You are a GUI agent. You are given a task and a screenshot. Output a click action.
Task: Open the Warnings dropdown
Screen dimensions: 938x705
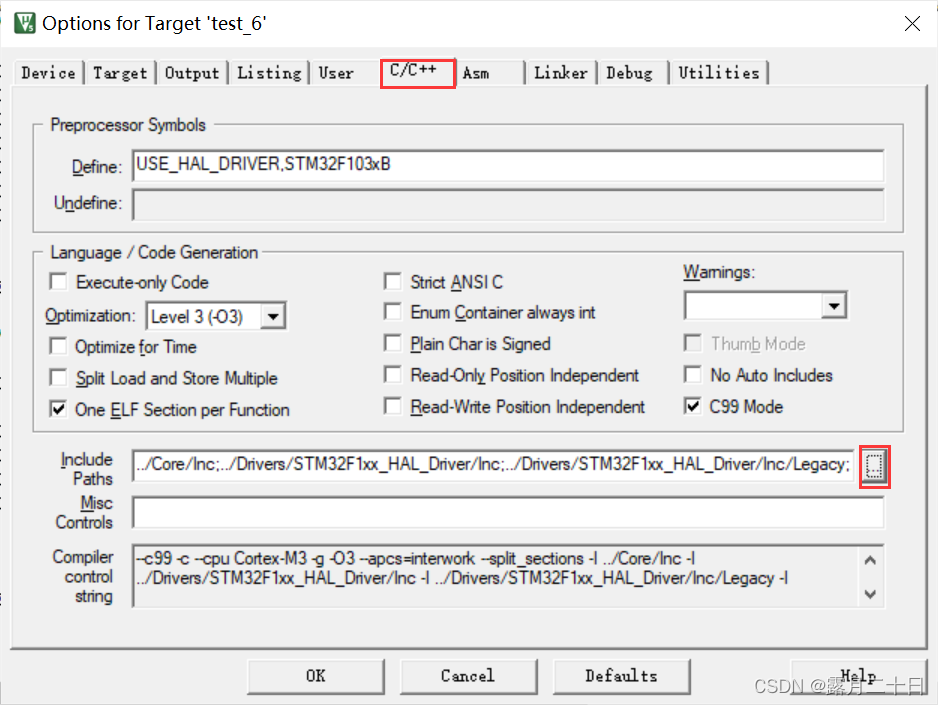(833, 306)
